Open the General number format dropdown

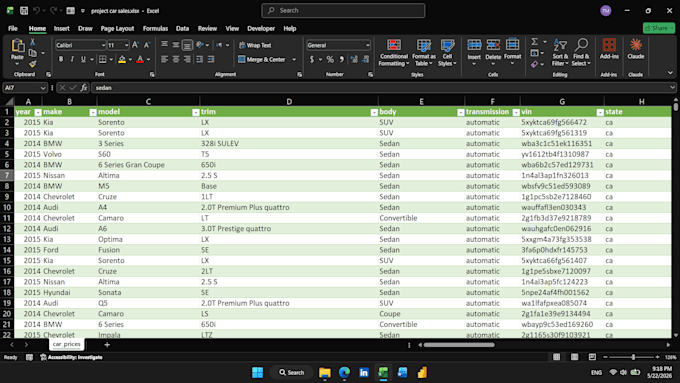368,45
